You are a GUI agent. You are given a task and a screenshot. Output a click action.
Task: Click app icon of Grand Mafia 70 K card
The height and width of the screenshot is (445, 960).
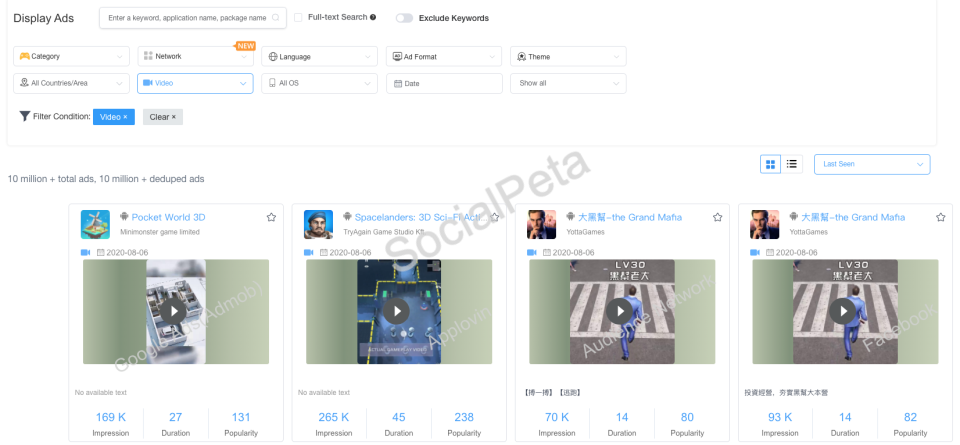coord(541,225)
